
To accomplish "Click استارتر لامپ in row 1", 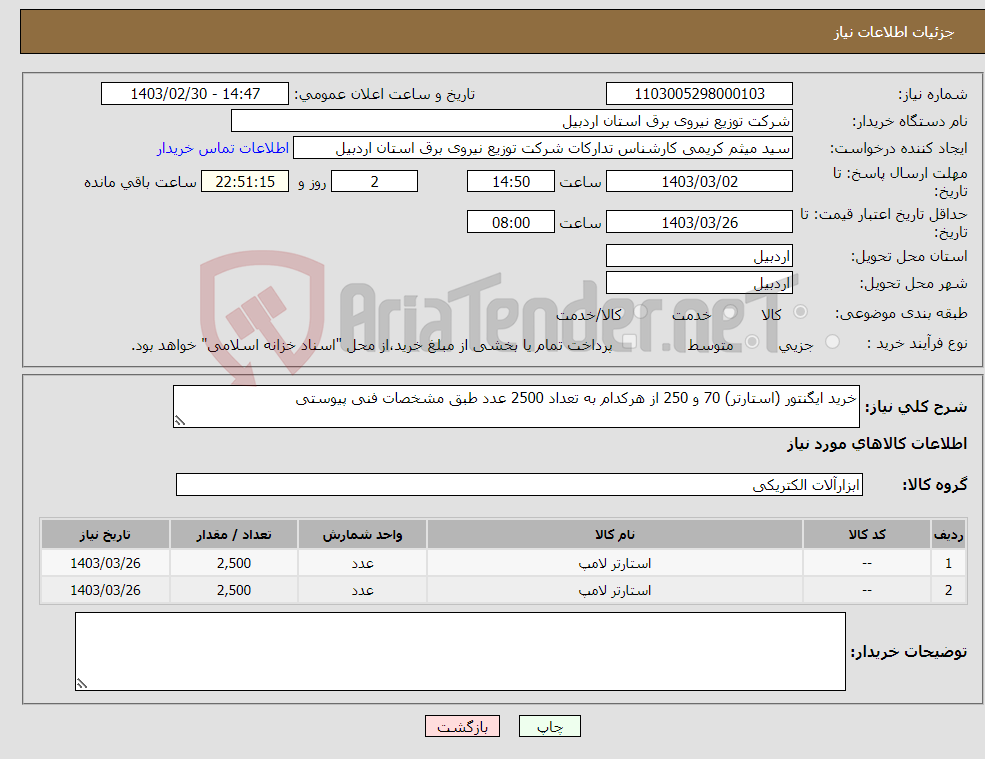I will tap(615, 564).
